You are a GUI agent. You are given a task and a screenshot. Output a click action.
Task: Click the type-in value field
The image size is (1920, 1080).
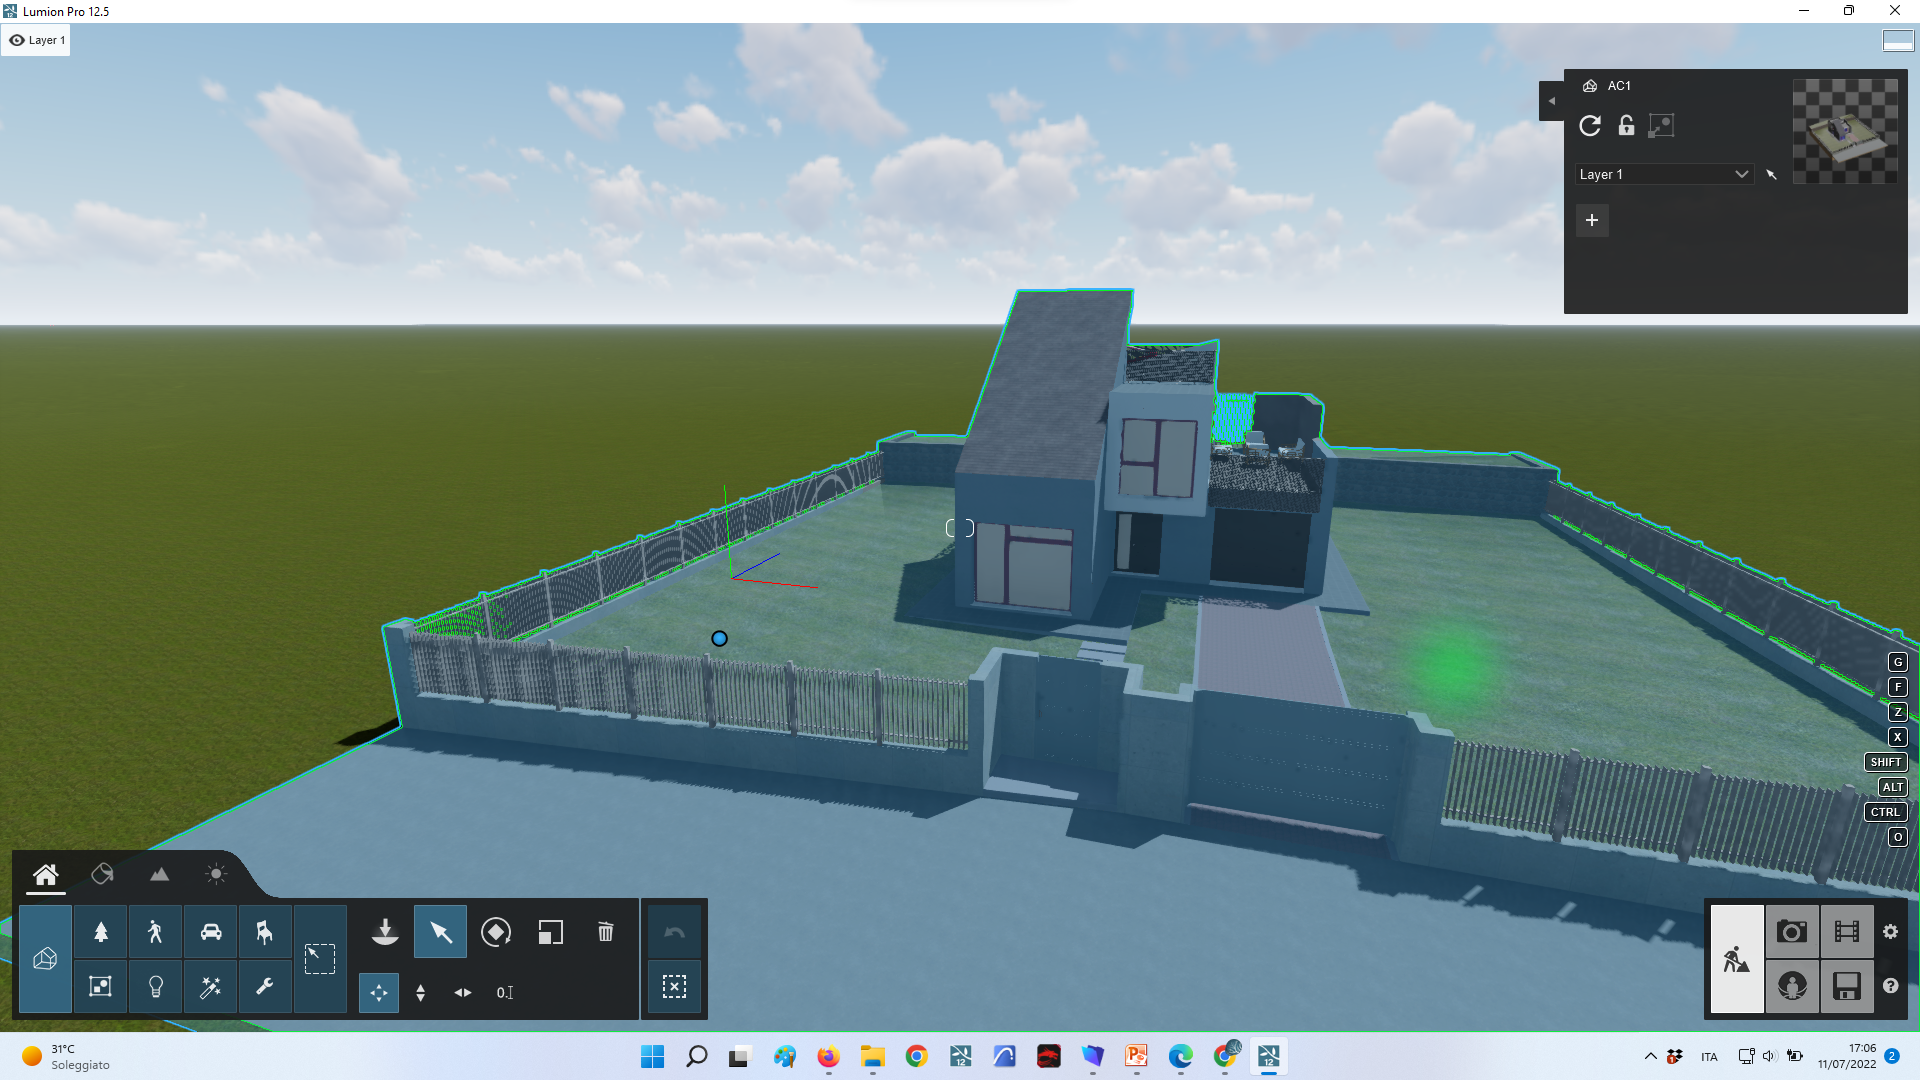pyautogui.click(x=505, y=993)
